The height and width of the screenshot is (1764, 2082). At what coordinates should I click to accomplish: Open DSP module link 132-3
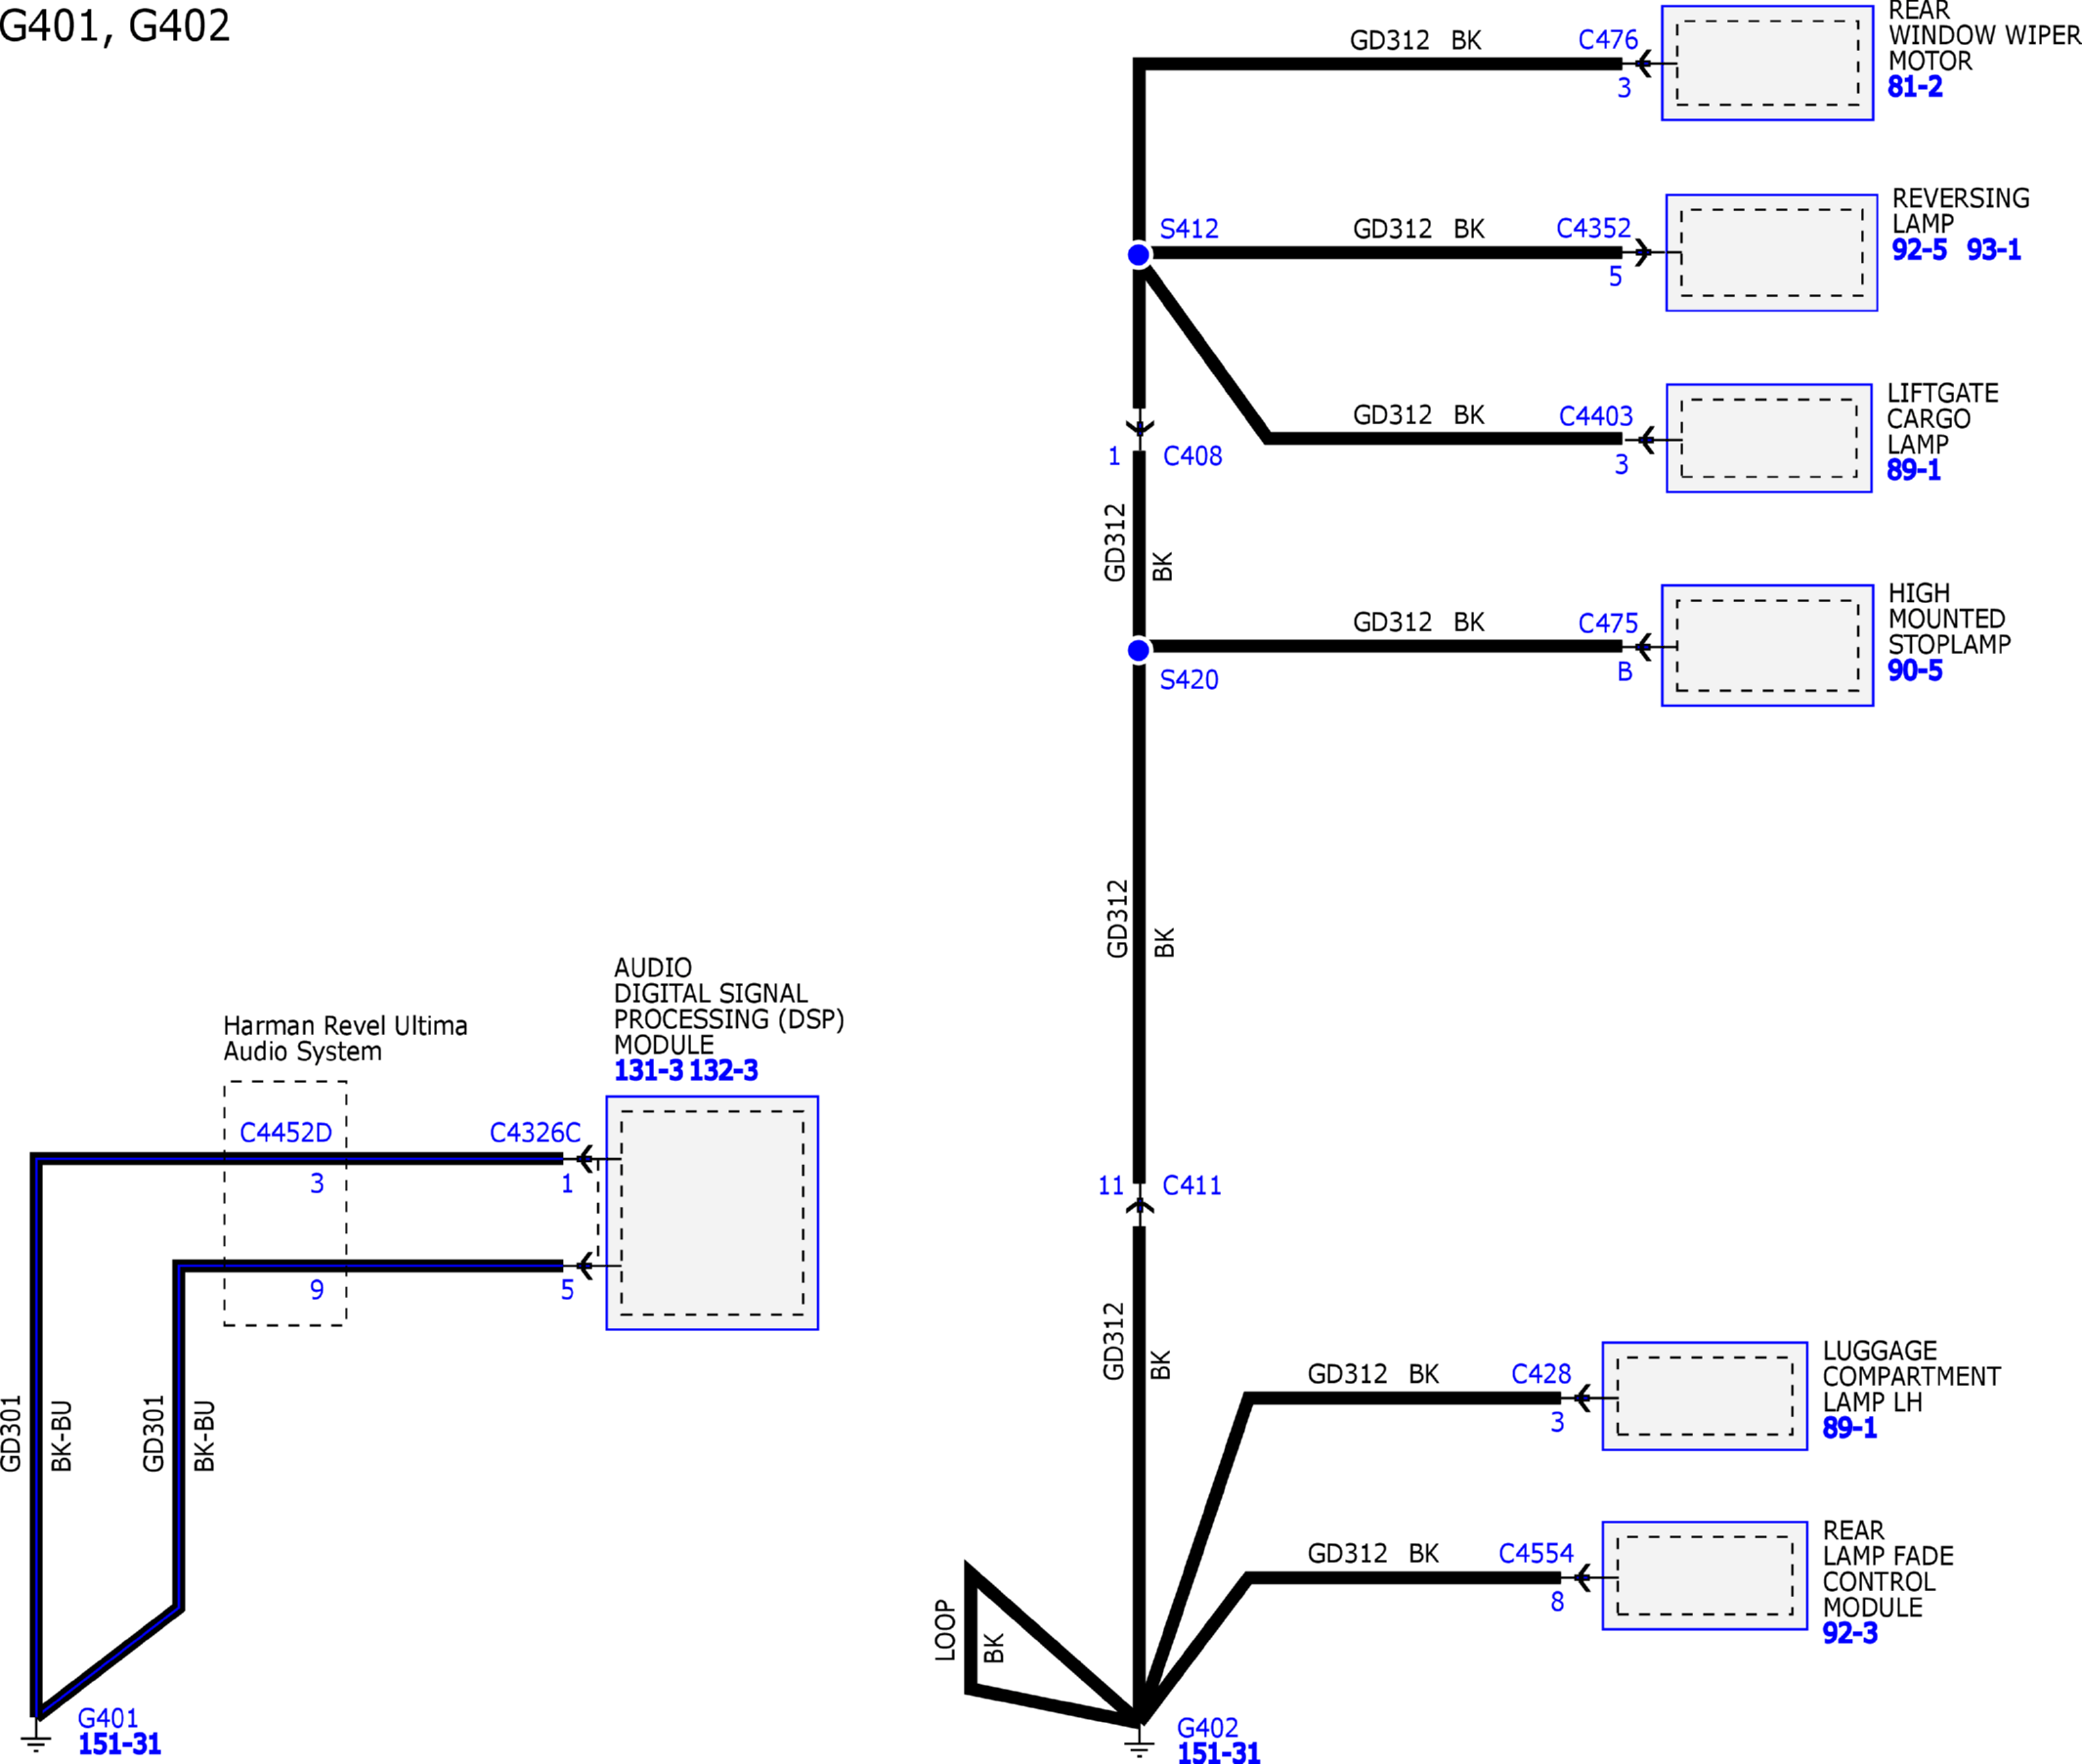pos(723,1070)
